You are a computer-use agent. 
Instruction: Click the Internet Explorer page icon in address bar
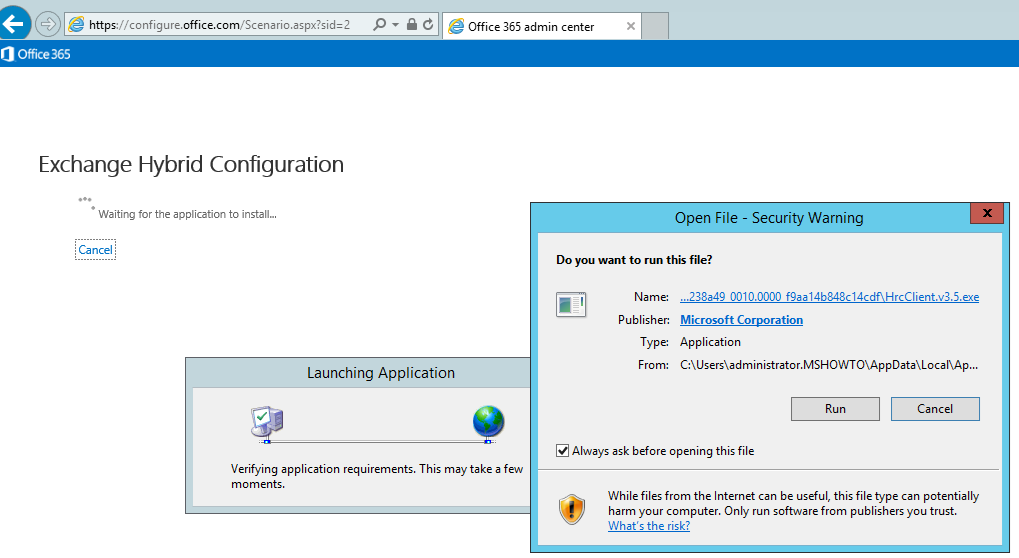click(x=77, y=25)
